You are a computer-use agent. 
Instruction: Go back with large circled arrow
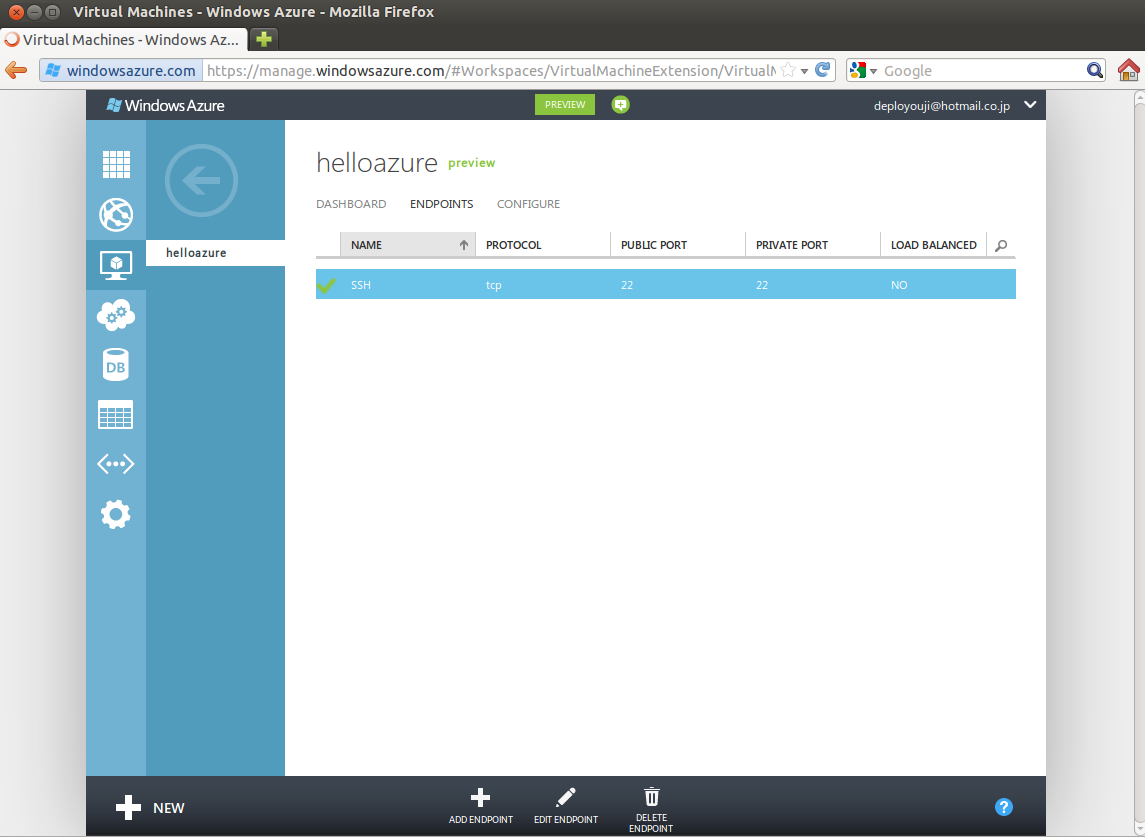(202, 180)
